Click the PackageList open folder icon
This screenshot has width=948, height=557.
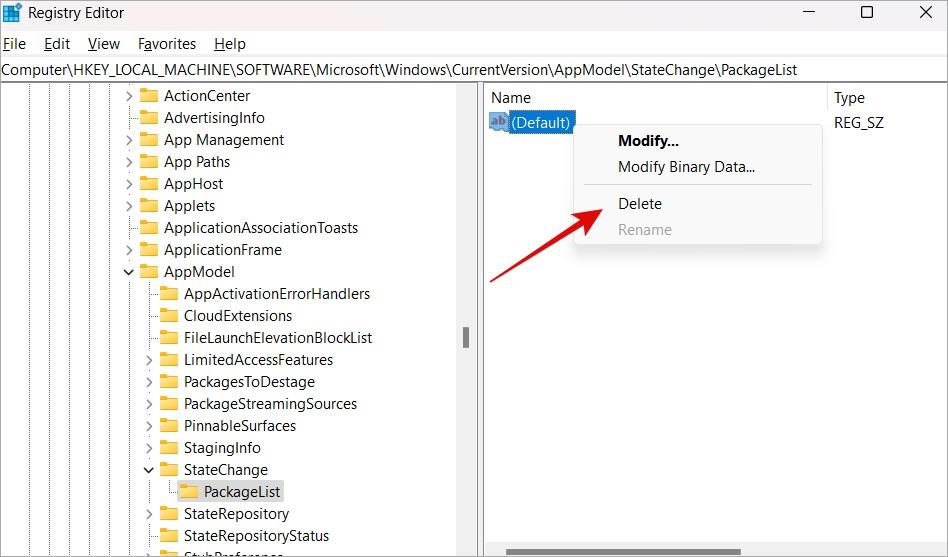[x=189, y=492]
